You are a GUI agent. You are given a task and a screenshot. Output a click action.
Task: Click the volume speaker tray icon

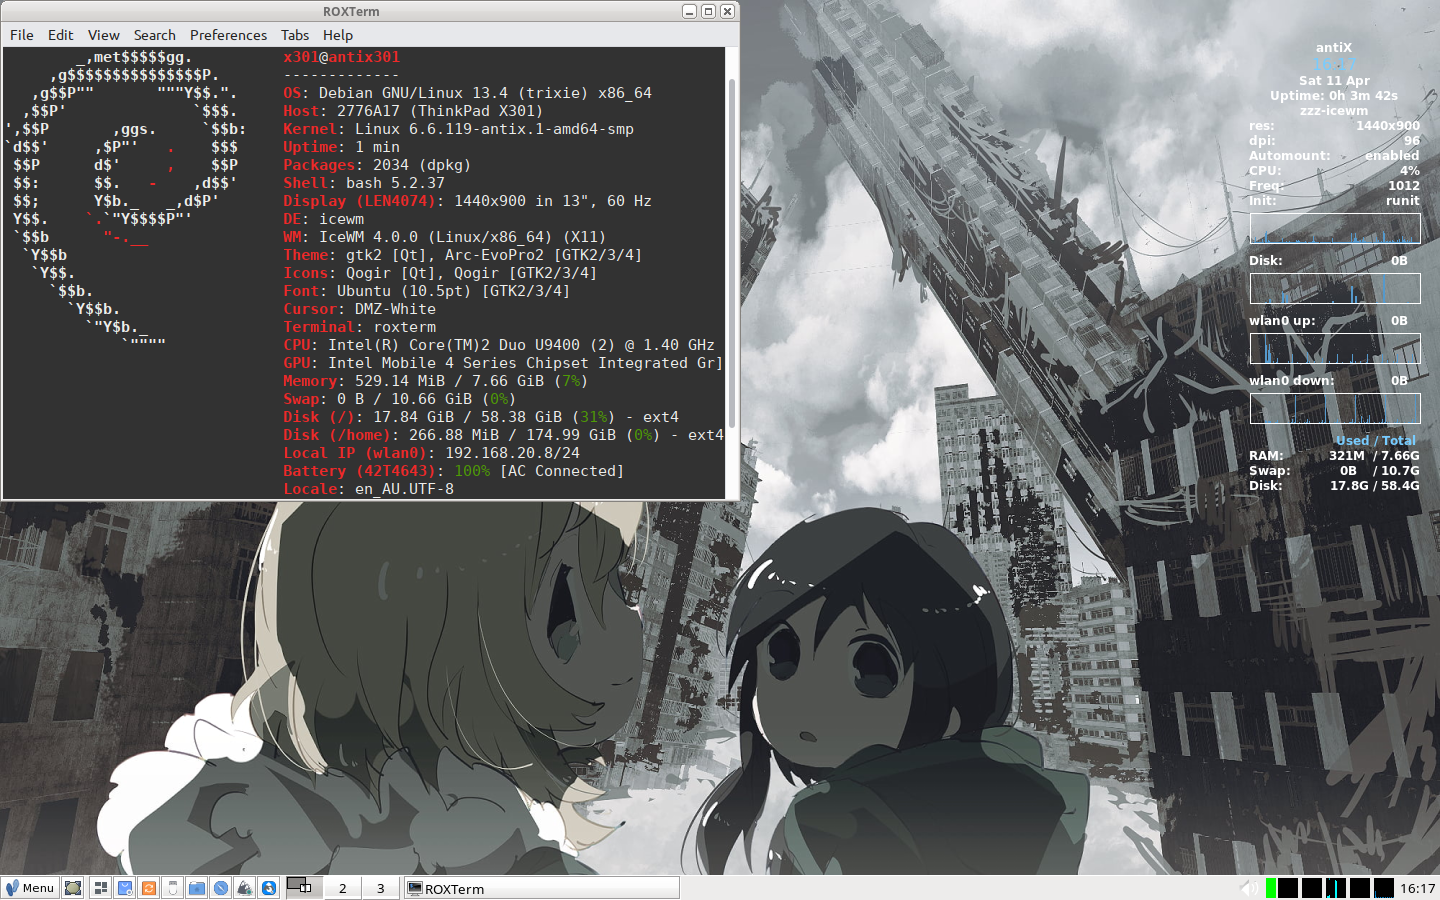tap(1250, 888)
